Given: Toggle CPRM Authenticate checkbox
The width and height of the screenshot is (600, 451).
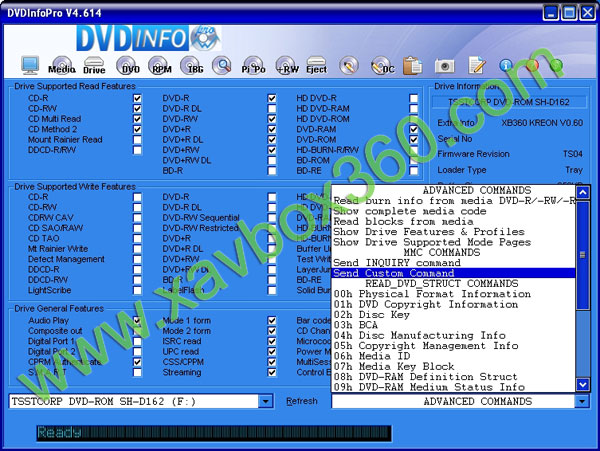Looking at the screenshot, I should pos(137,361).
